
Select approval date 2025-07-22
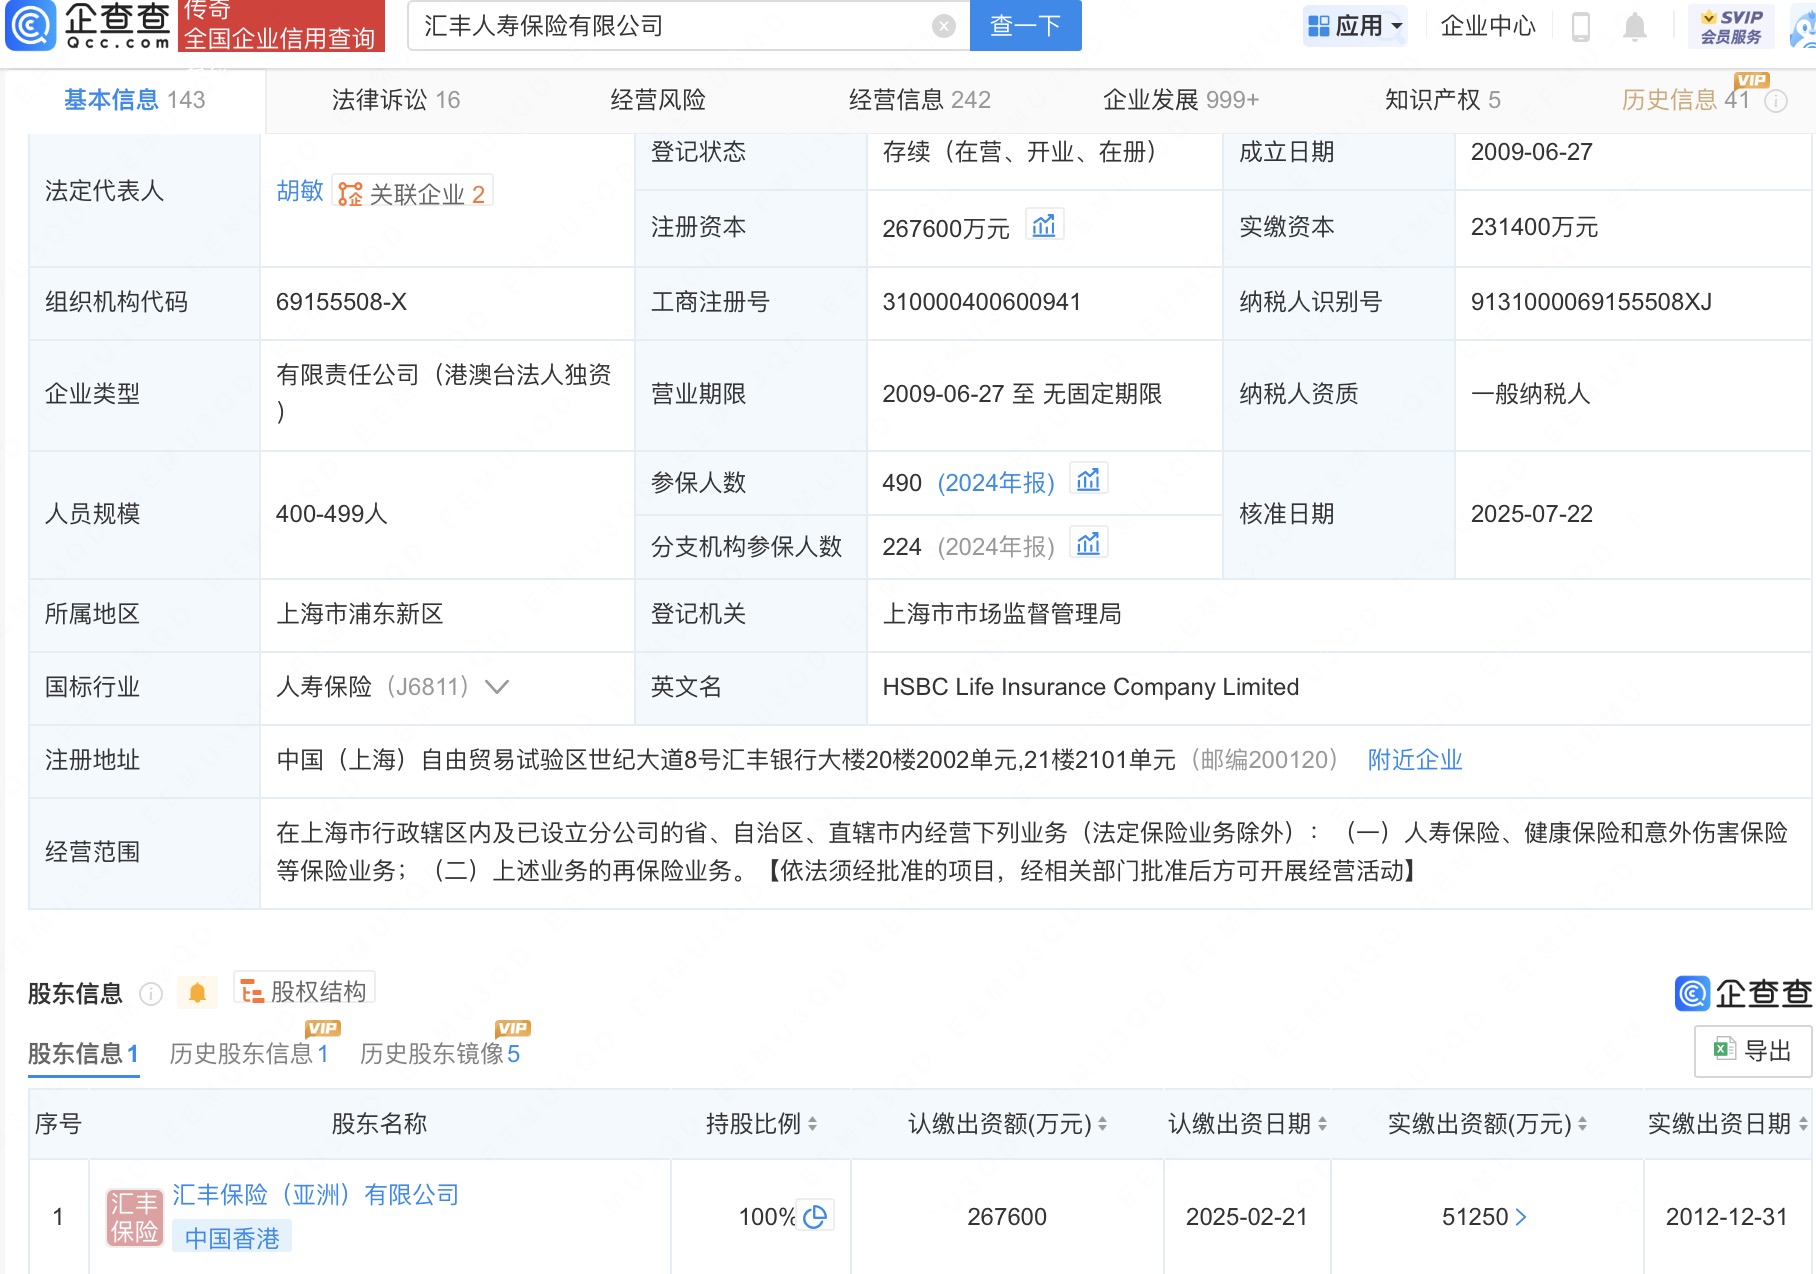[x=1531, y=514]
